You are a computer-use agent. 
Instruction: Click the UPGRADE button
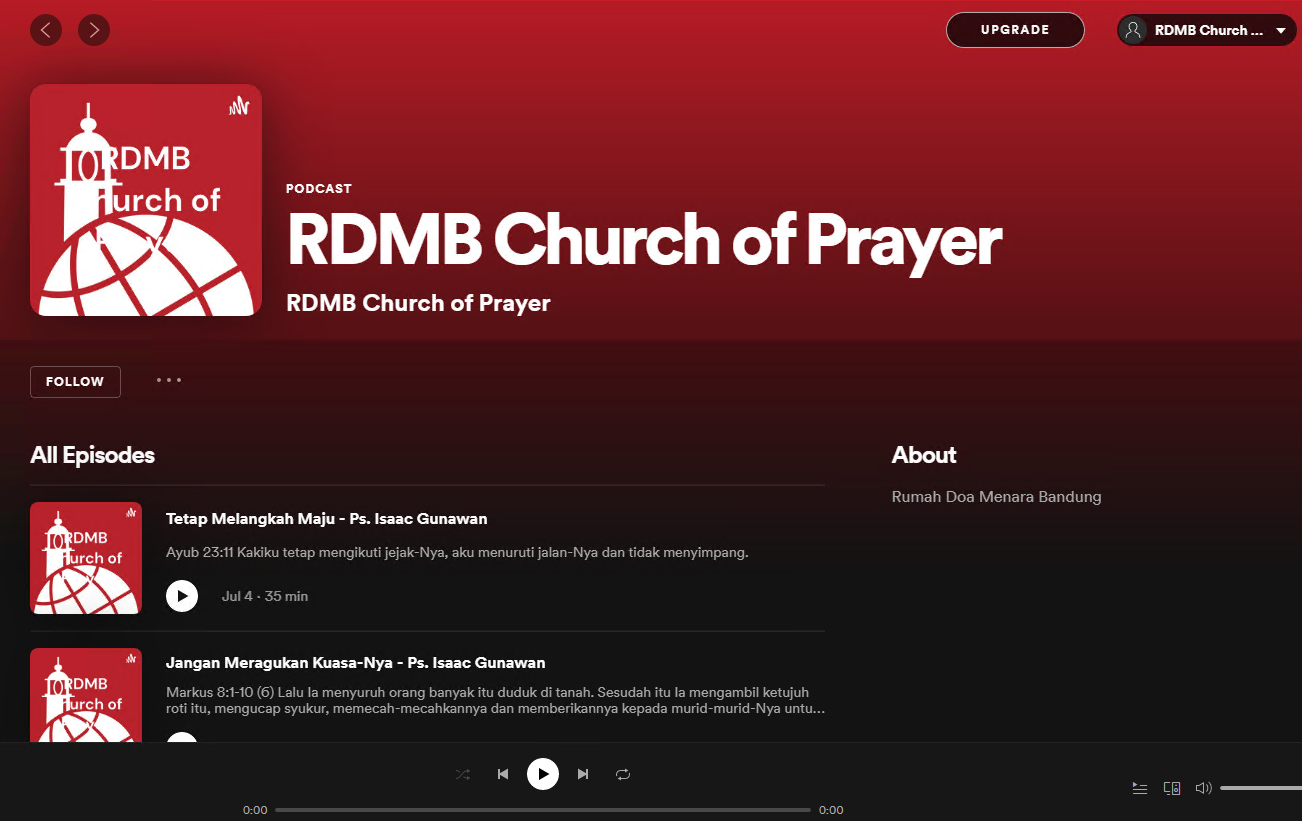[x=1015, y=30]
